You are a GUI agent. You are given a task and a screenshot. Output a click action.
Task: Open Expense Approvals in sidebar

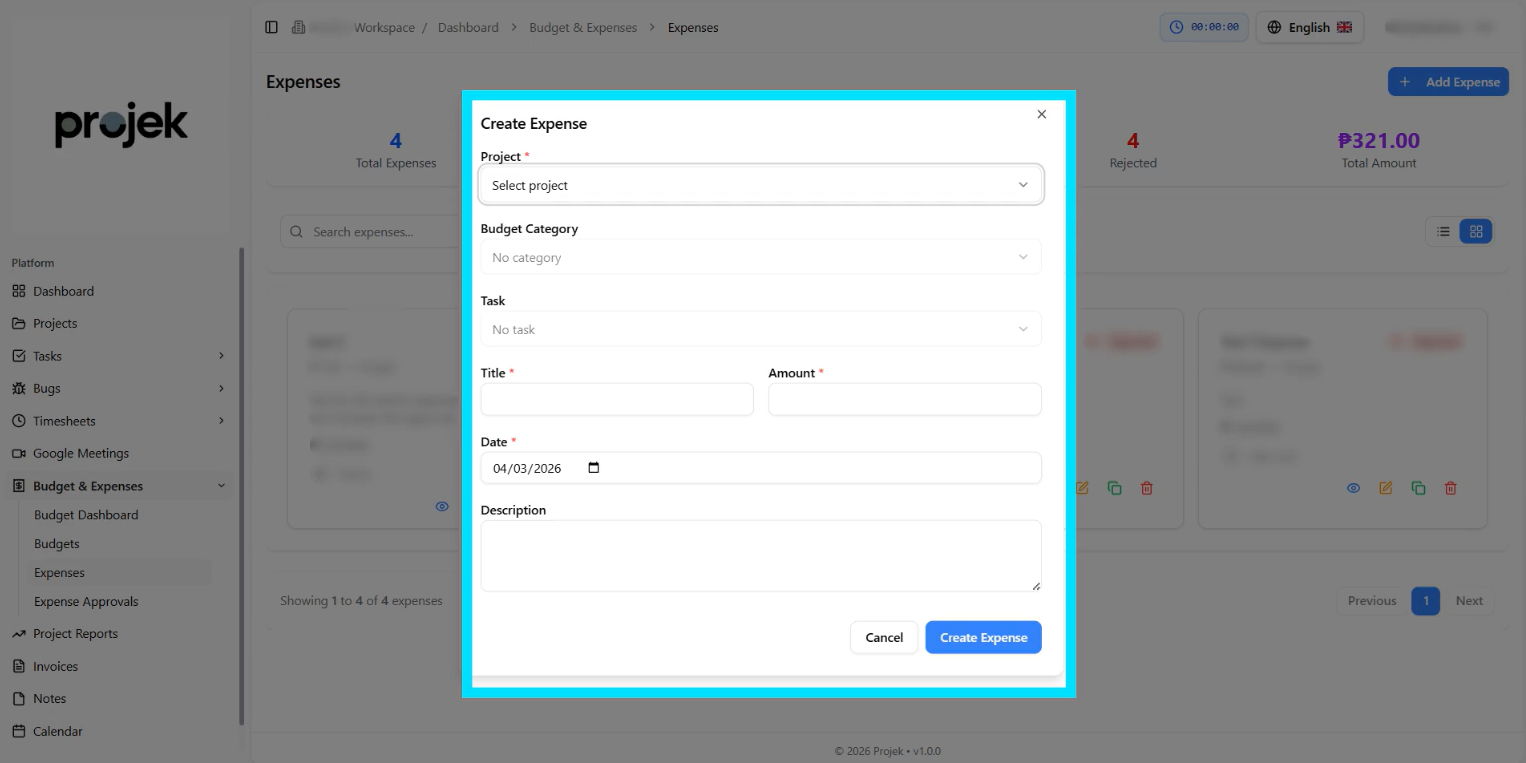(x=86, y=602)
